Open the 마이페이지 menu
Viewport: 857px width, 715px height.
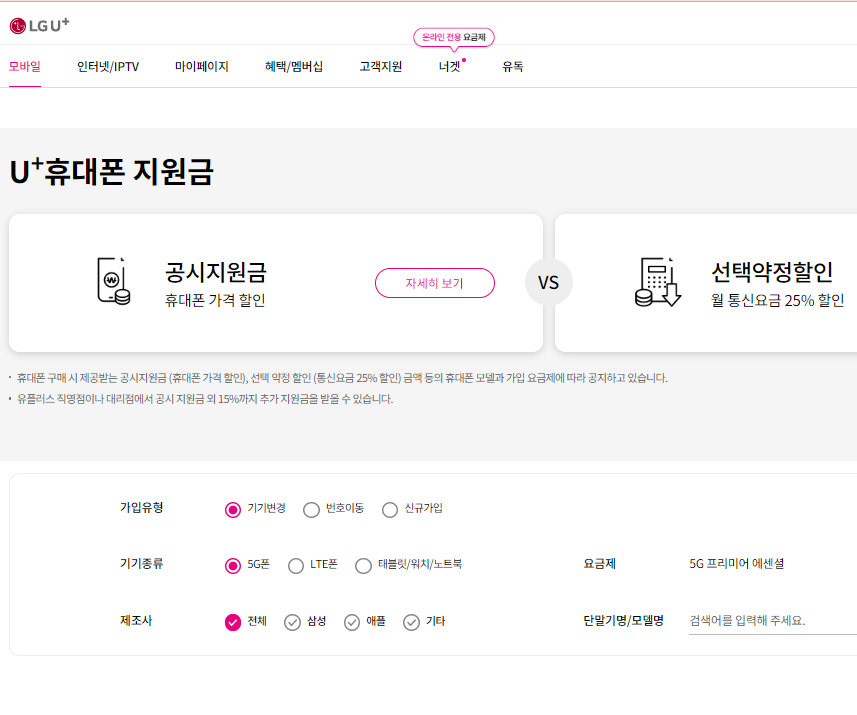(202, 67)
